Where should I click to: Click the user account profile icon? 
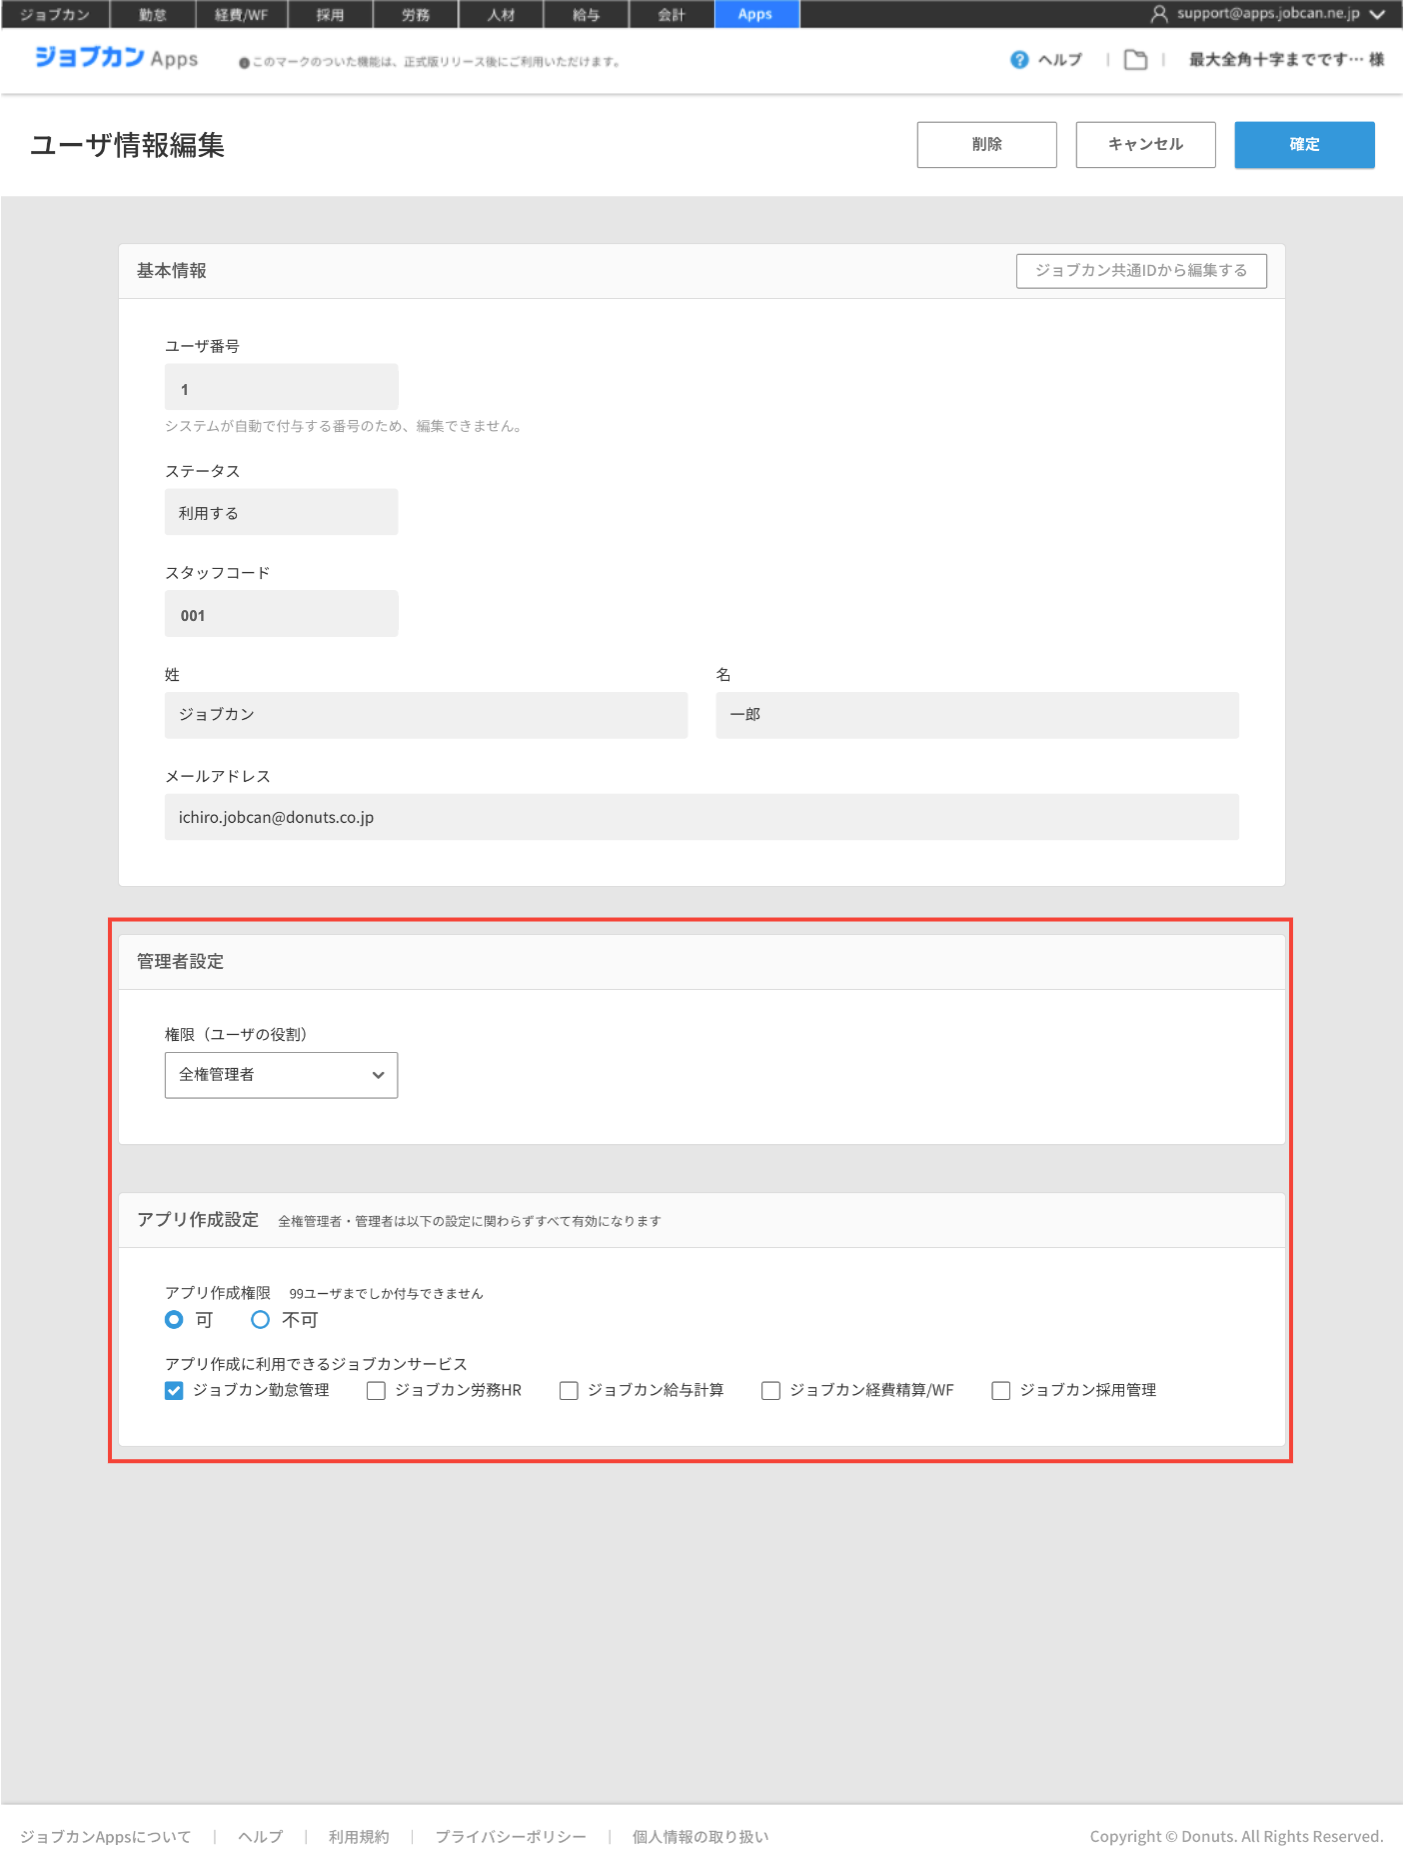coord(1159,14)
